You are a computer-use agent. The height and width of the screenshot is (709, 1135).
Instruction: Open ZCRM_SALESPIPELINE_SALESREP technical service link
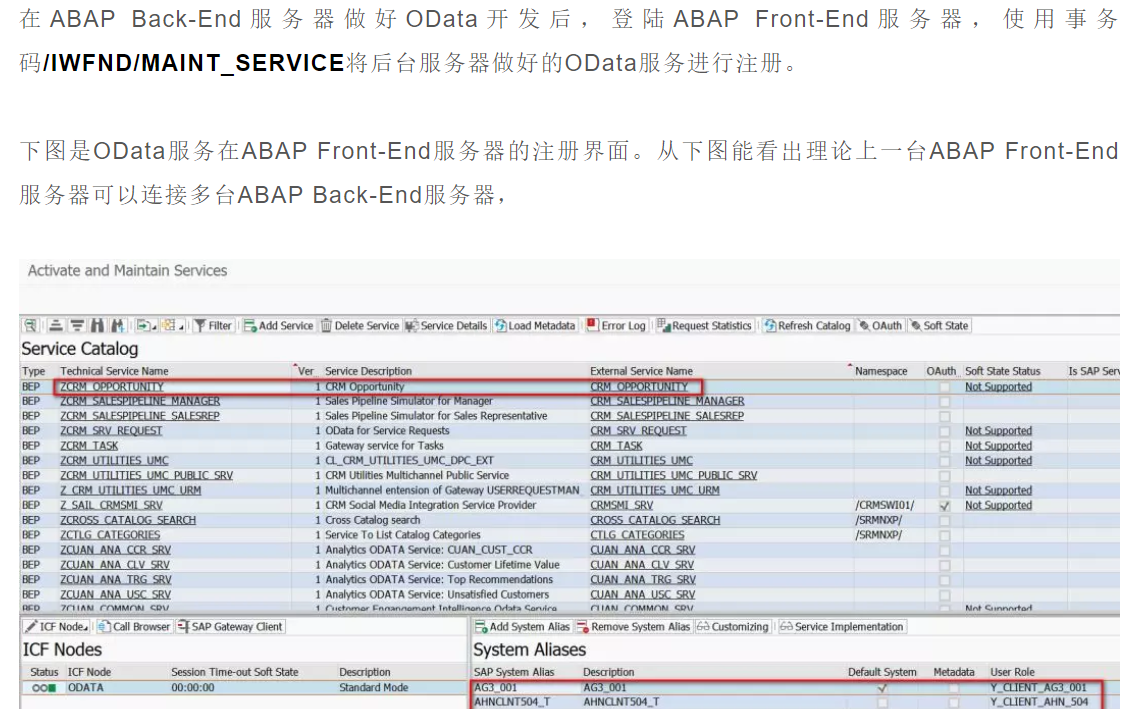pos(140,416)
